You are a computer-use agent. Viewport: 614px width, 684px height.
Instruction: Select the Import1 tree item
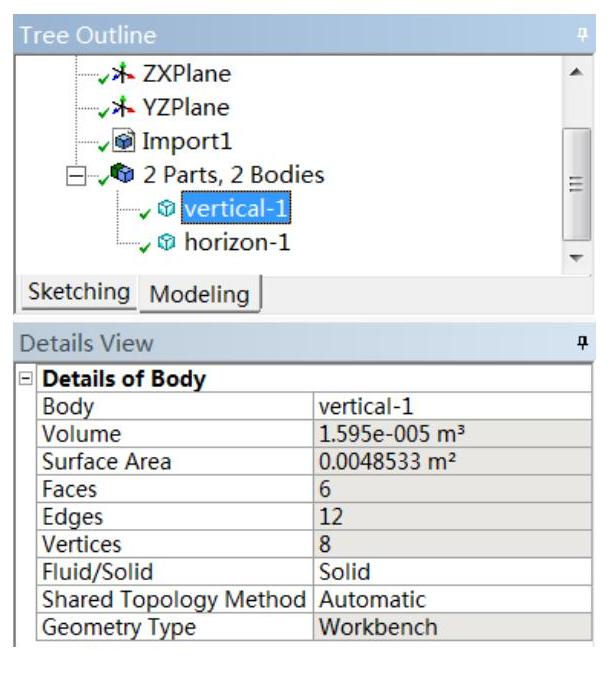[187, 141]
